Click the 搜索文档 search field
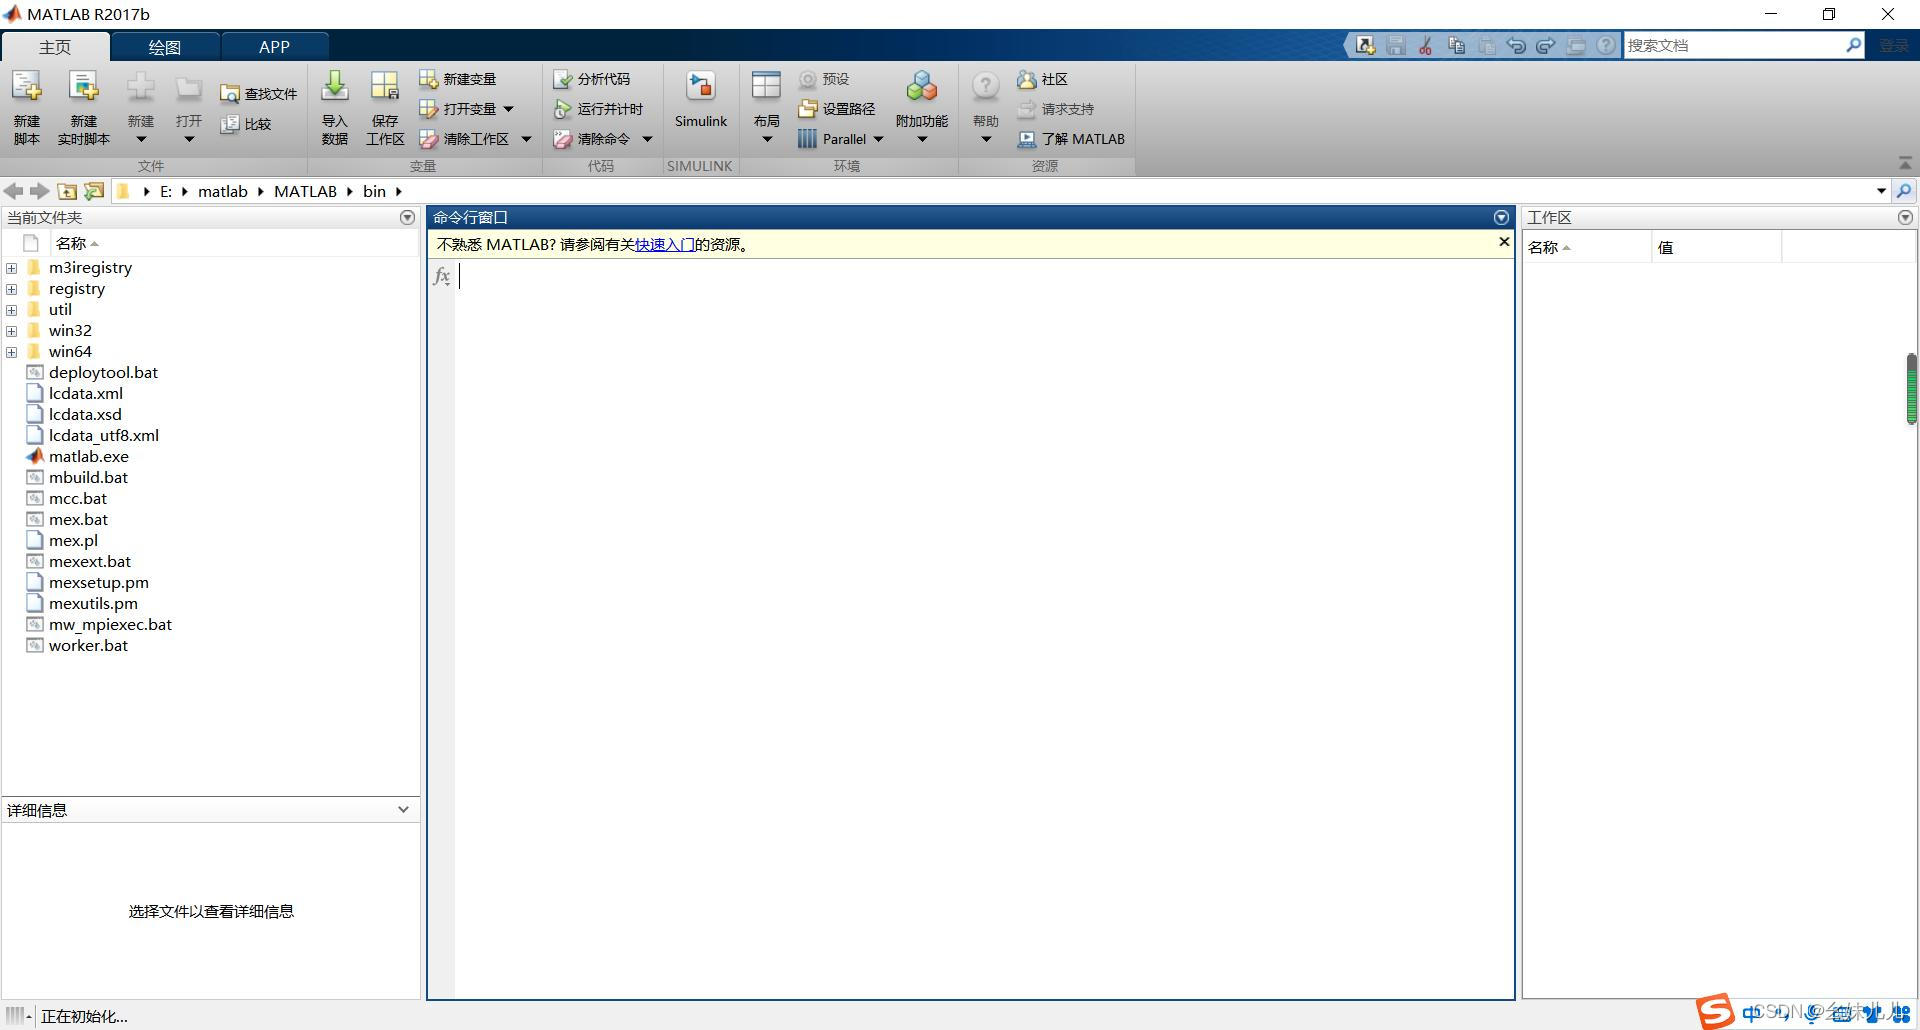Image resolution: width=1920 pixels, height=1030 pixels. point(1734,45)
